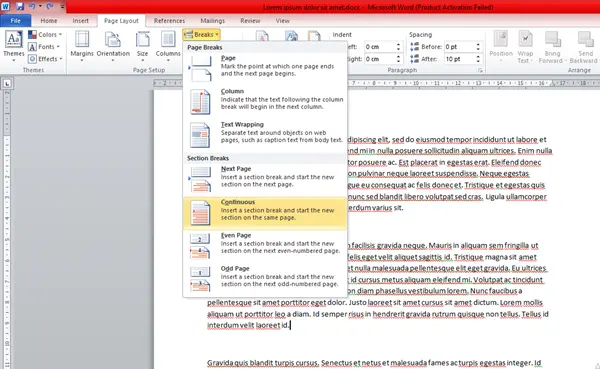Open the Themes gallery button

point(14,46)
